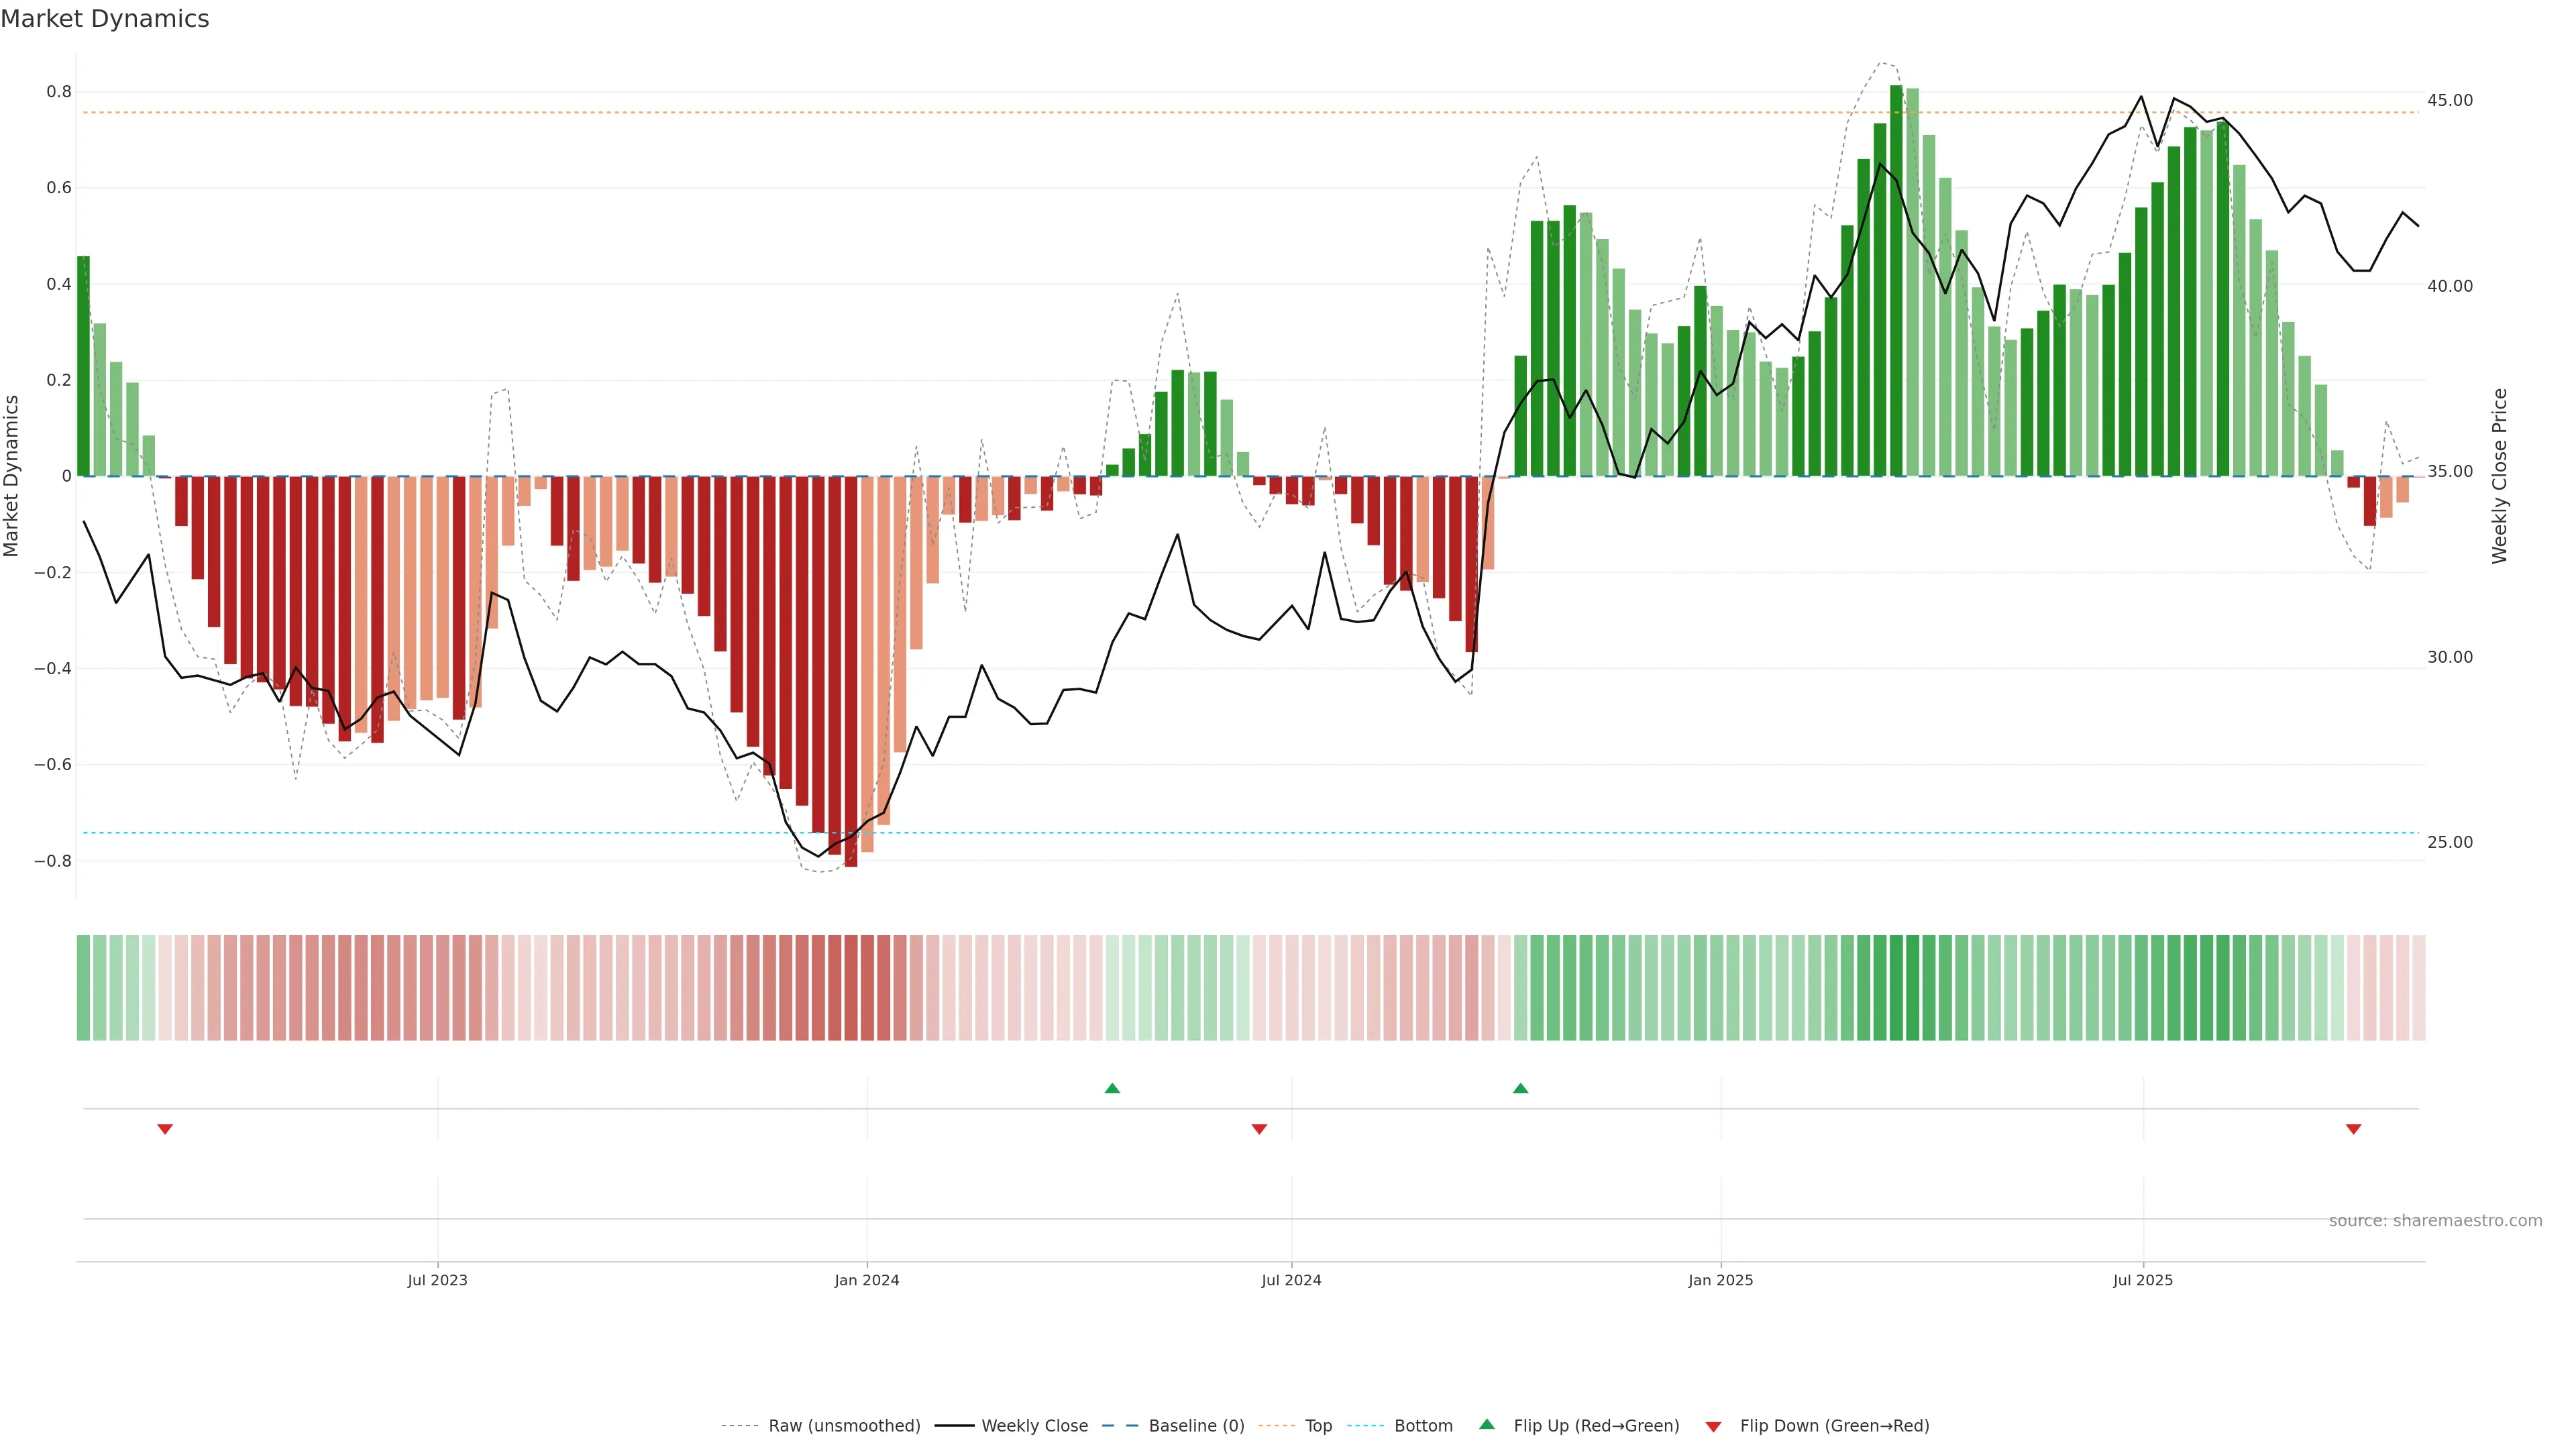Click the Jul 2025 x-axis label
Image resolution: width=2576 pixels, height=1449 pixels.
pyautogui.click(x=2143, y=1281)
